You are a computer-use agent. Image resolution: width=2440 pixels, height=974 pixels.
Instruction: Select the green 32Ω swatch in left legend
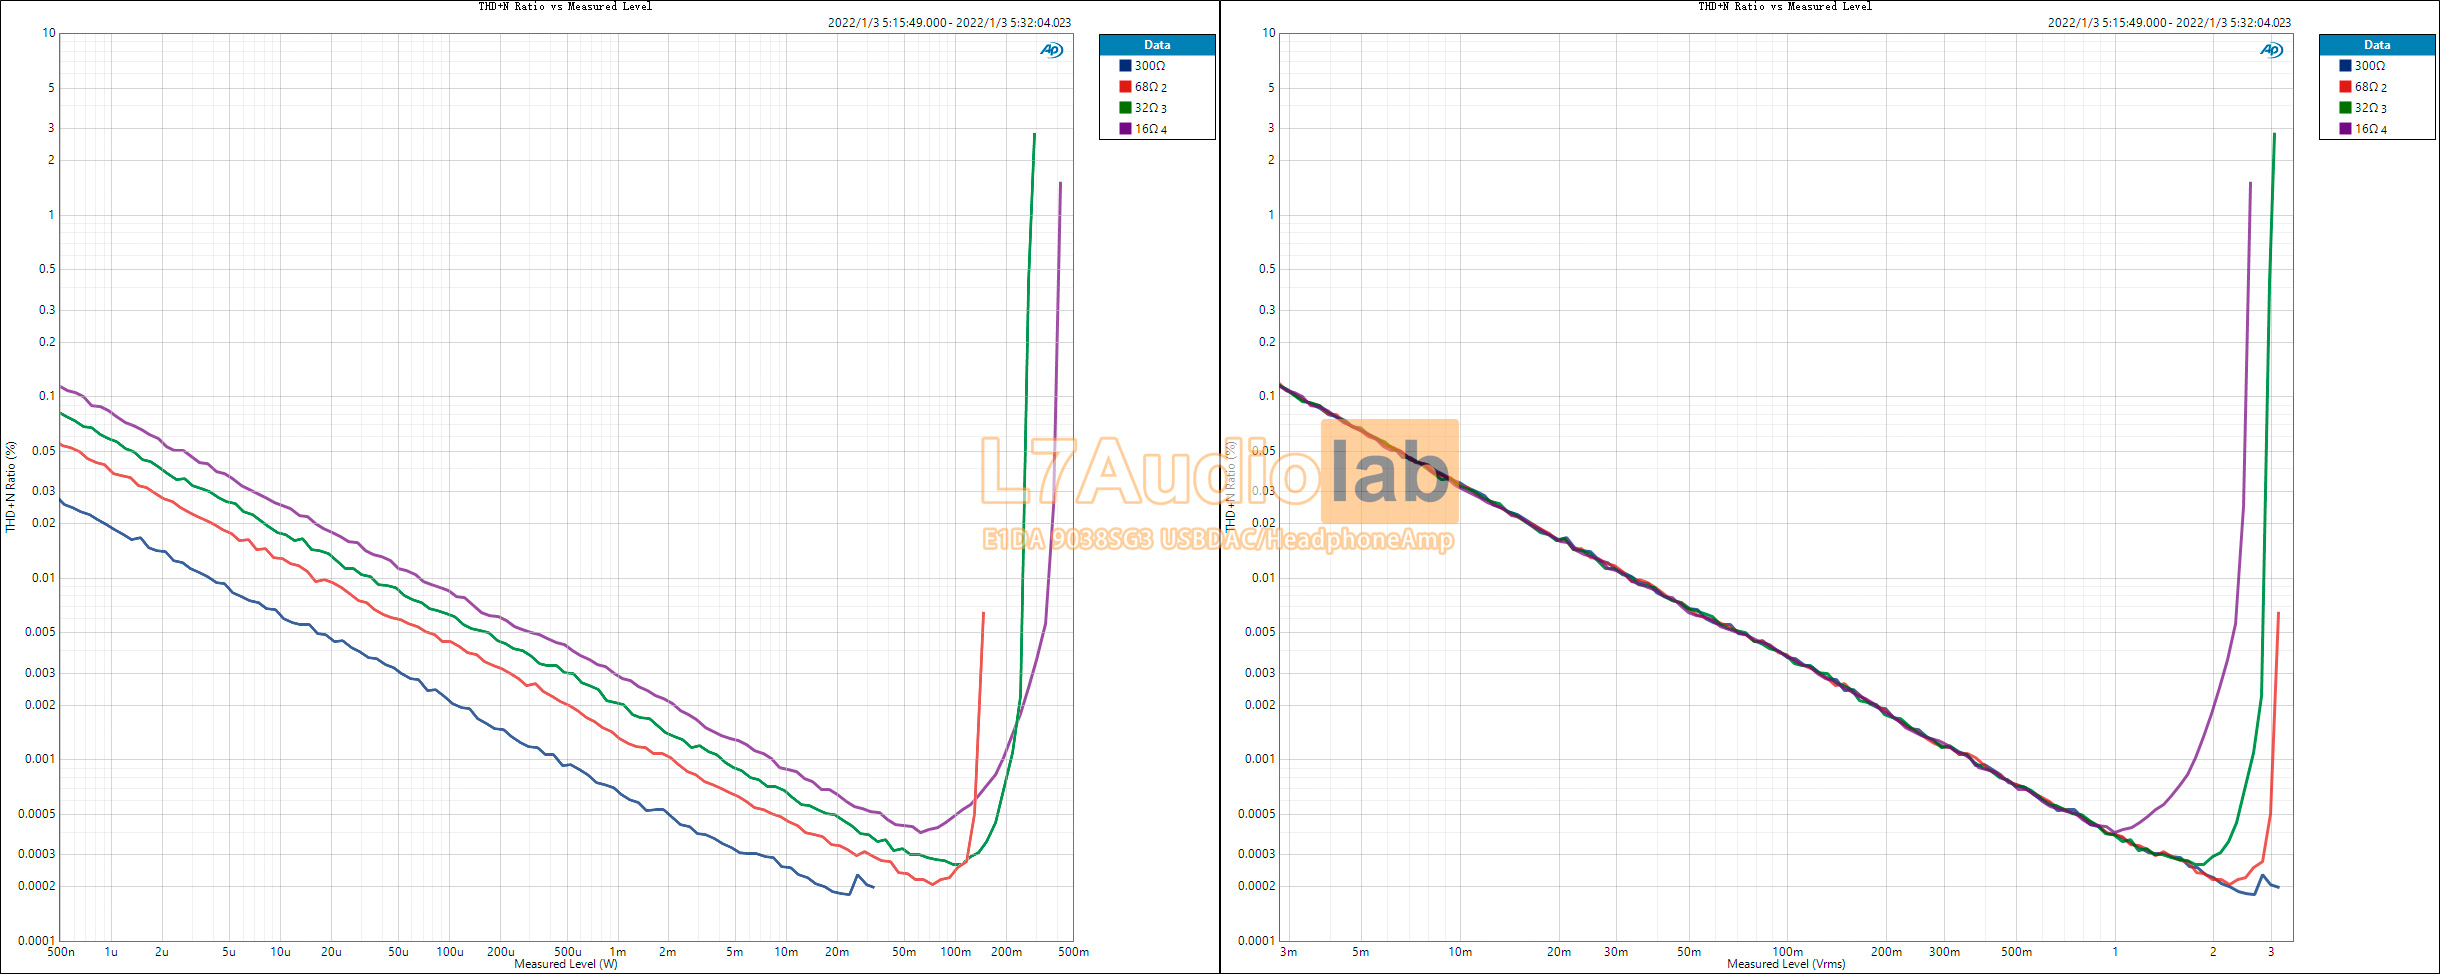tap(1125, 108)
